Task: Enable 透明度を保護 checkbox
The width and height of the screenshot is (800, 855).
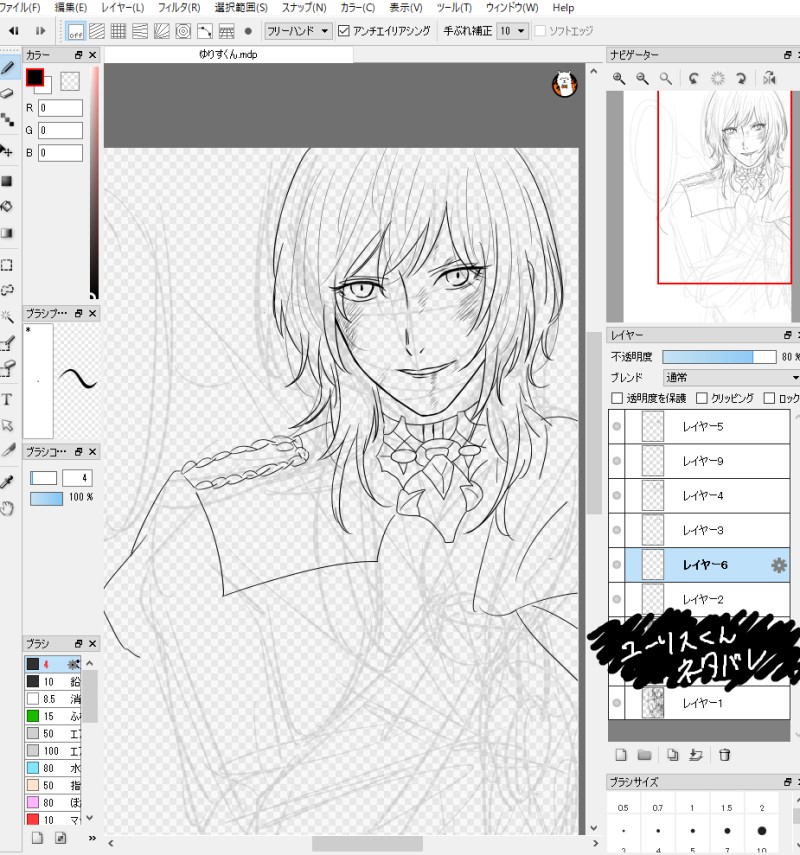Action: (x=617, y=398)
